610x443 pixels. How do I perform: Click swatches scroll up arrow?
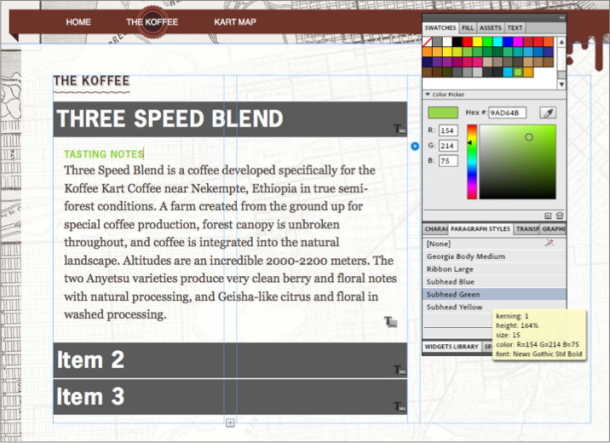[561, 42]
